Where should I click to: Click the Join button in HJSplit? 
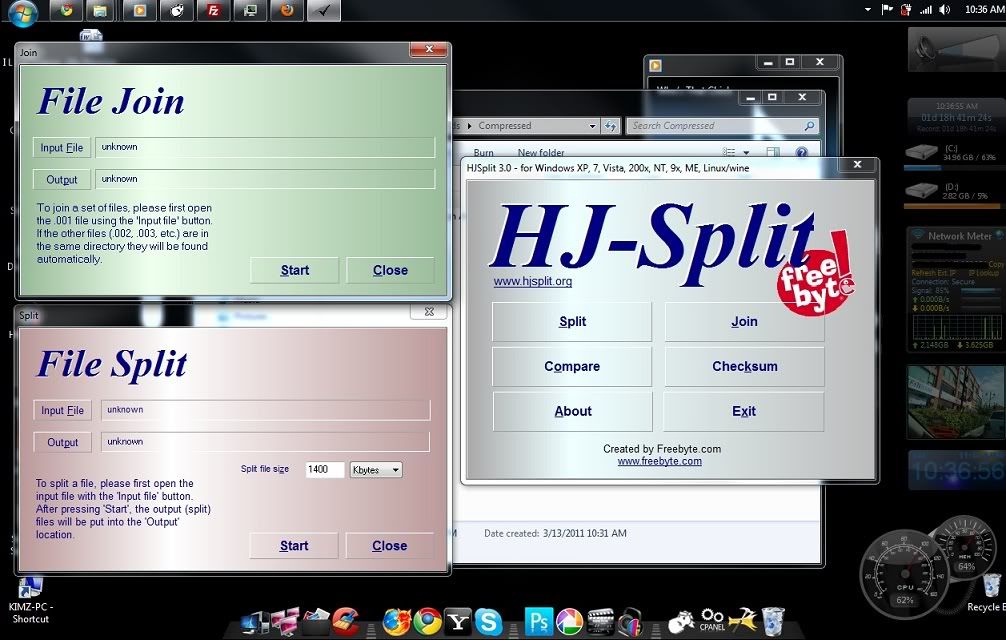(x=744, y=322)
